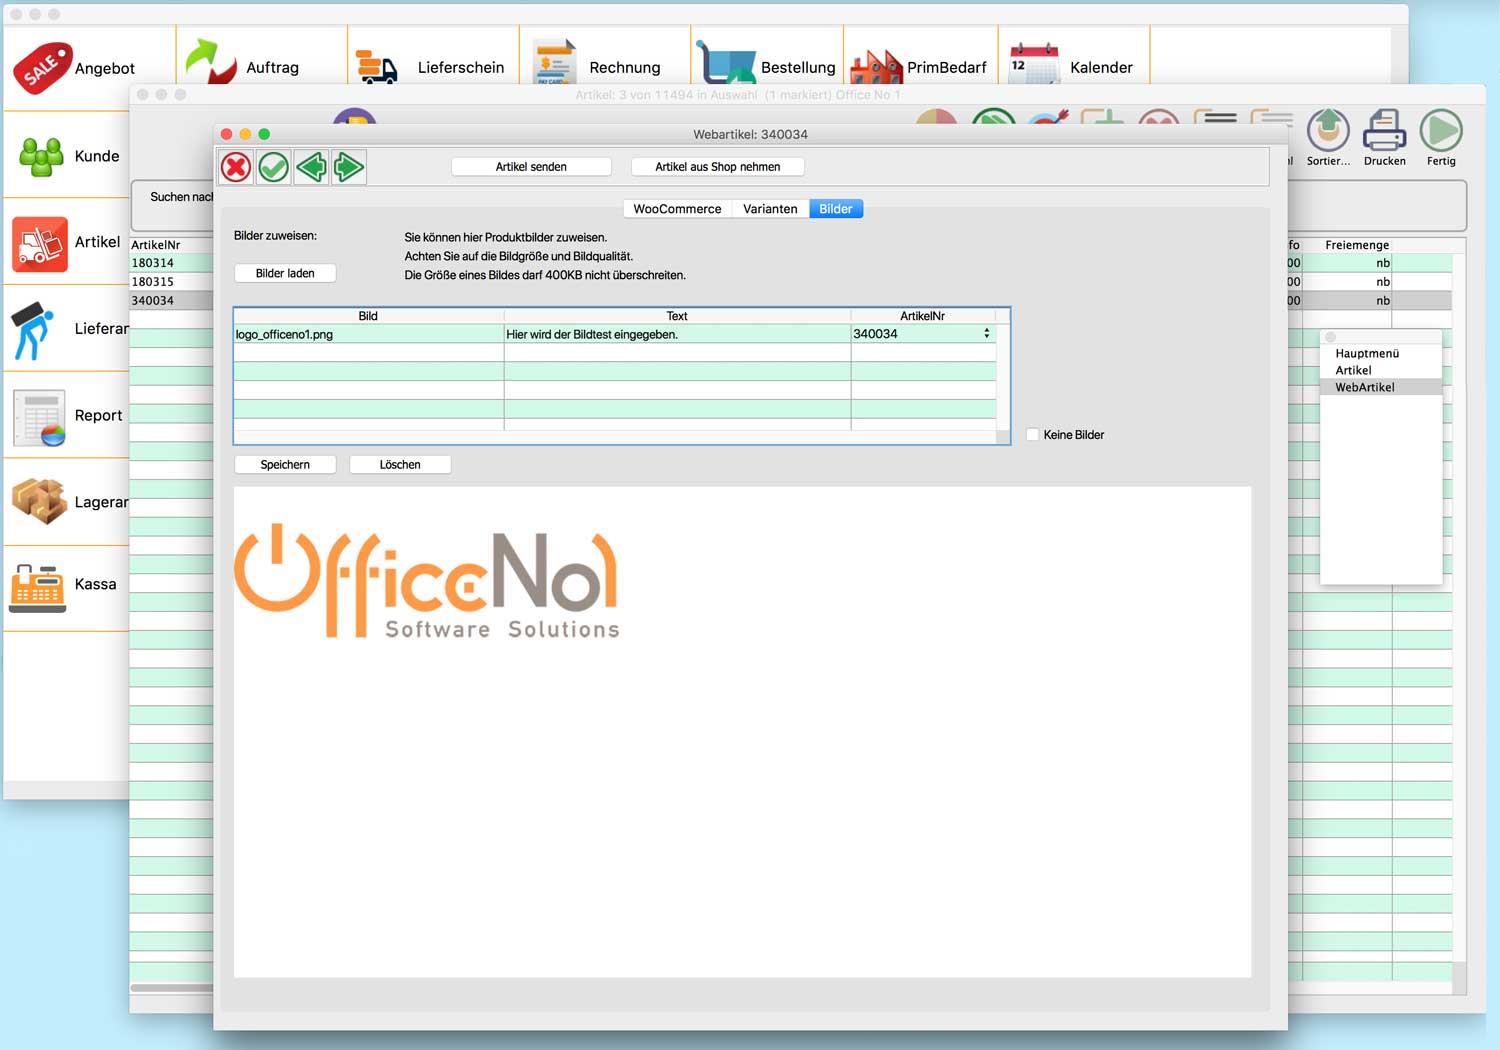Open PrimBedarf factory icon

pos(876,67)
